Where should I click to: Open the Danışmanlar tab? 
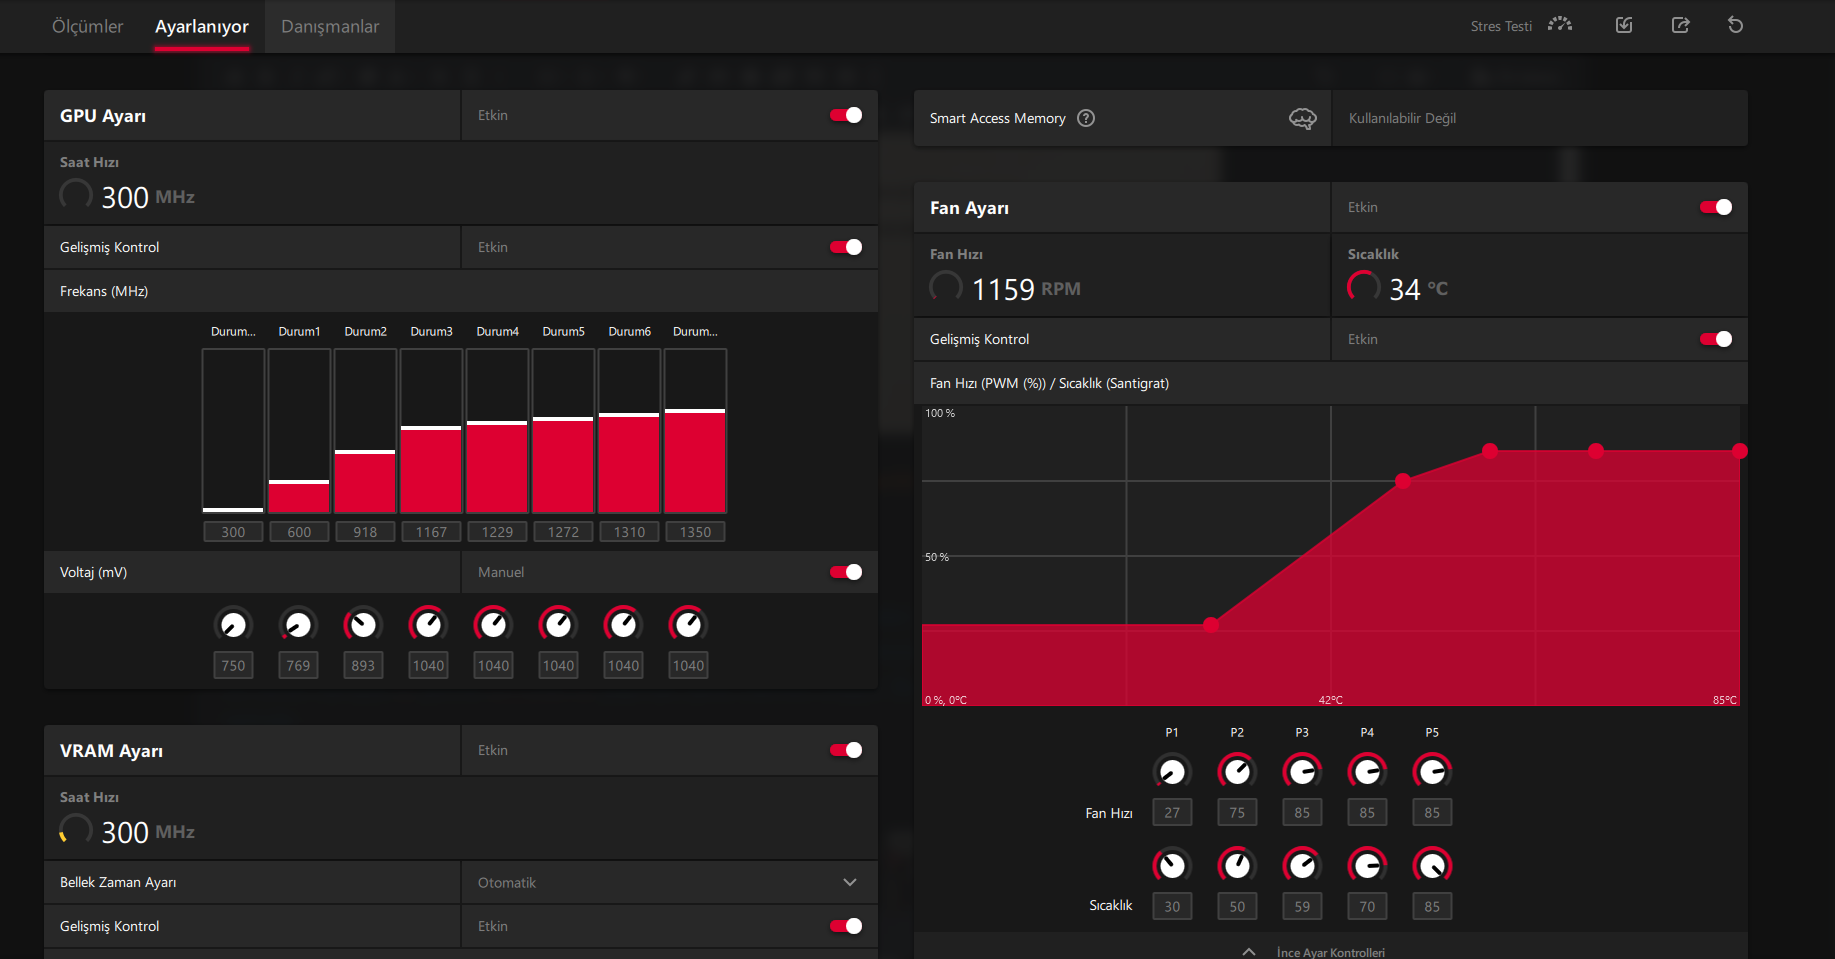[330, 26]
